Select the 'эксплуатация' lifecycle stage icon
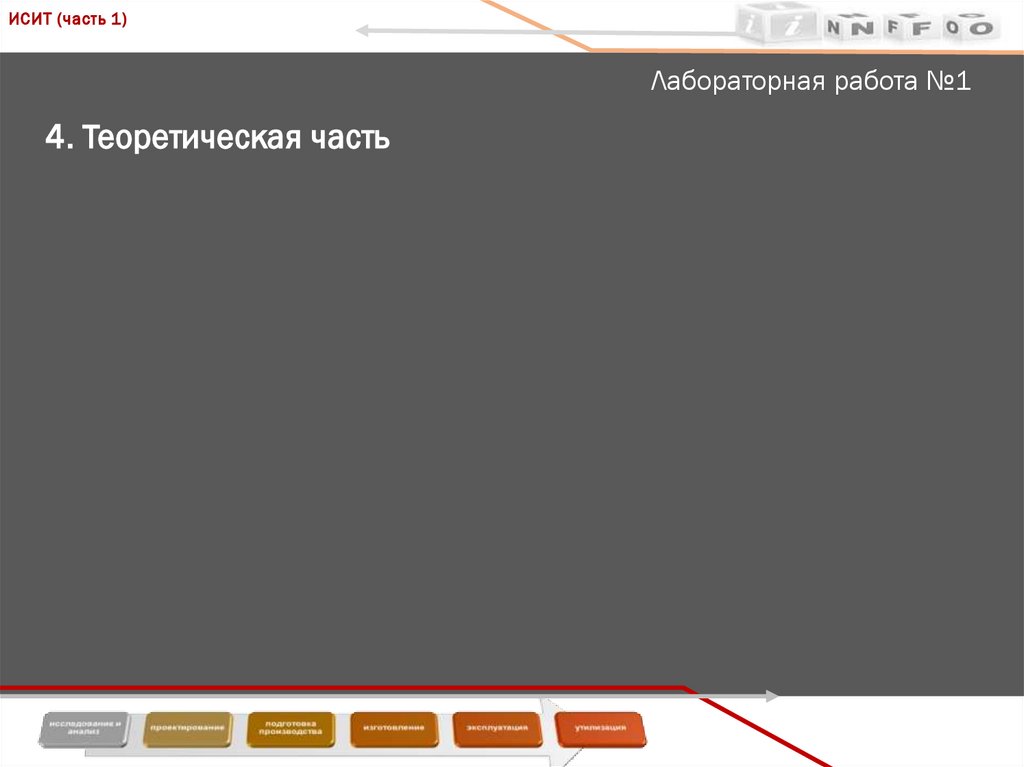The image size is (1024, 767). point(497,727)
